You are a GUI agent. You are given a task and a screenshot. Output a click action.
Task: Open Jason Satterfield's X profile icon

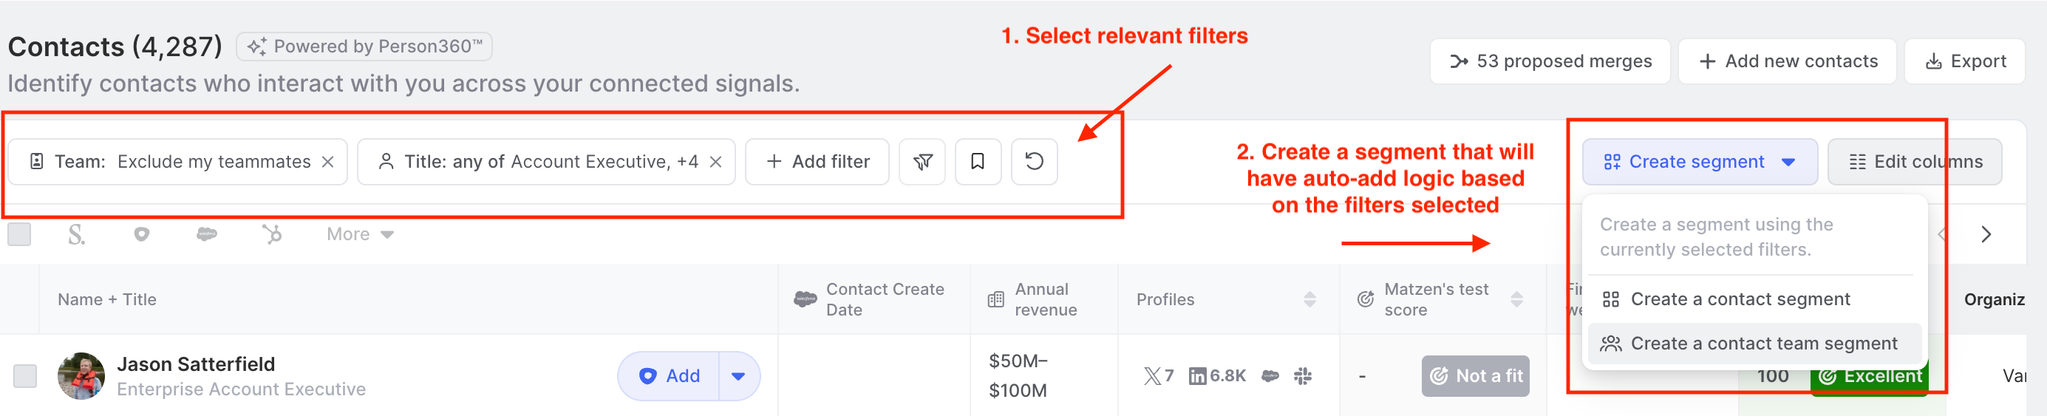tap(1152, 376)
